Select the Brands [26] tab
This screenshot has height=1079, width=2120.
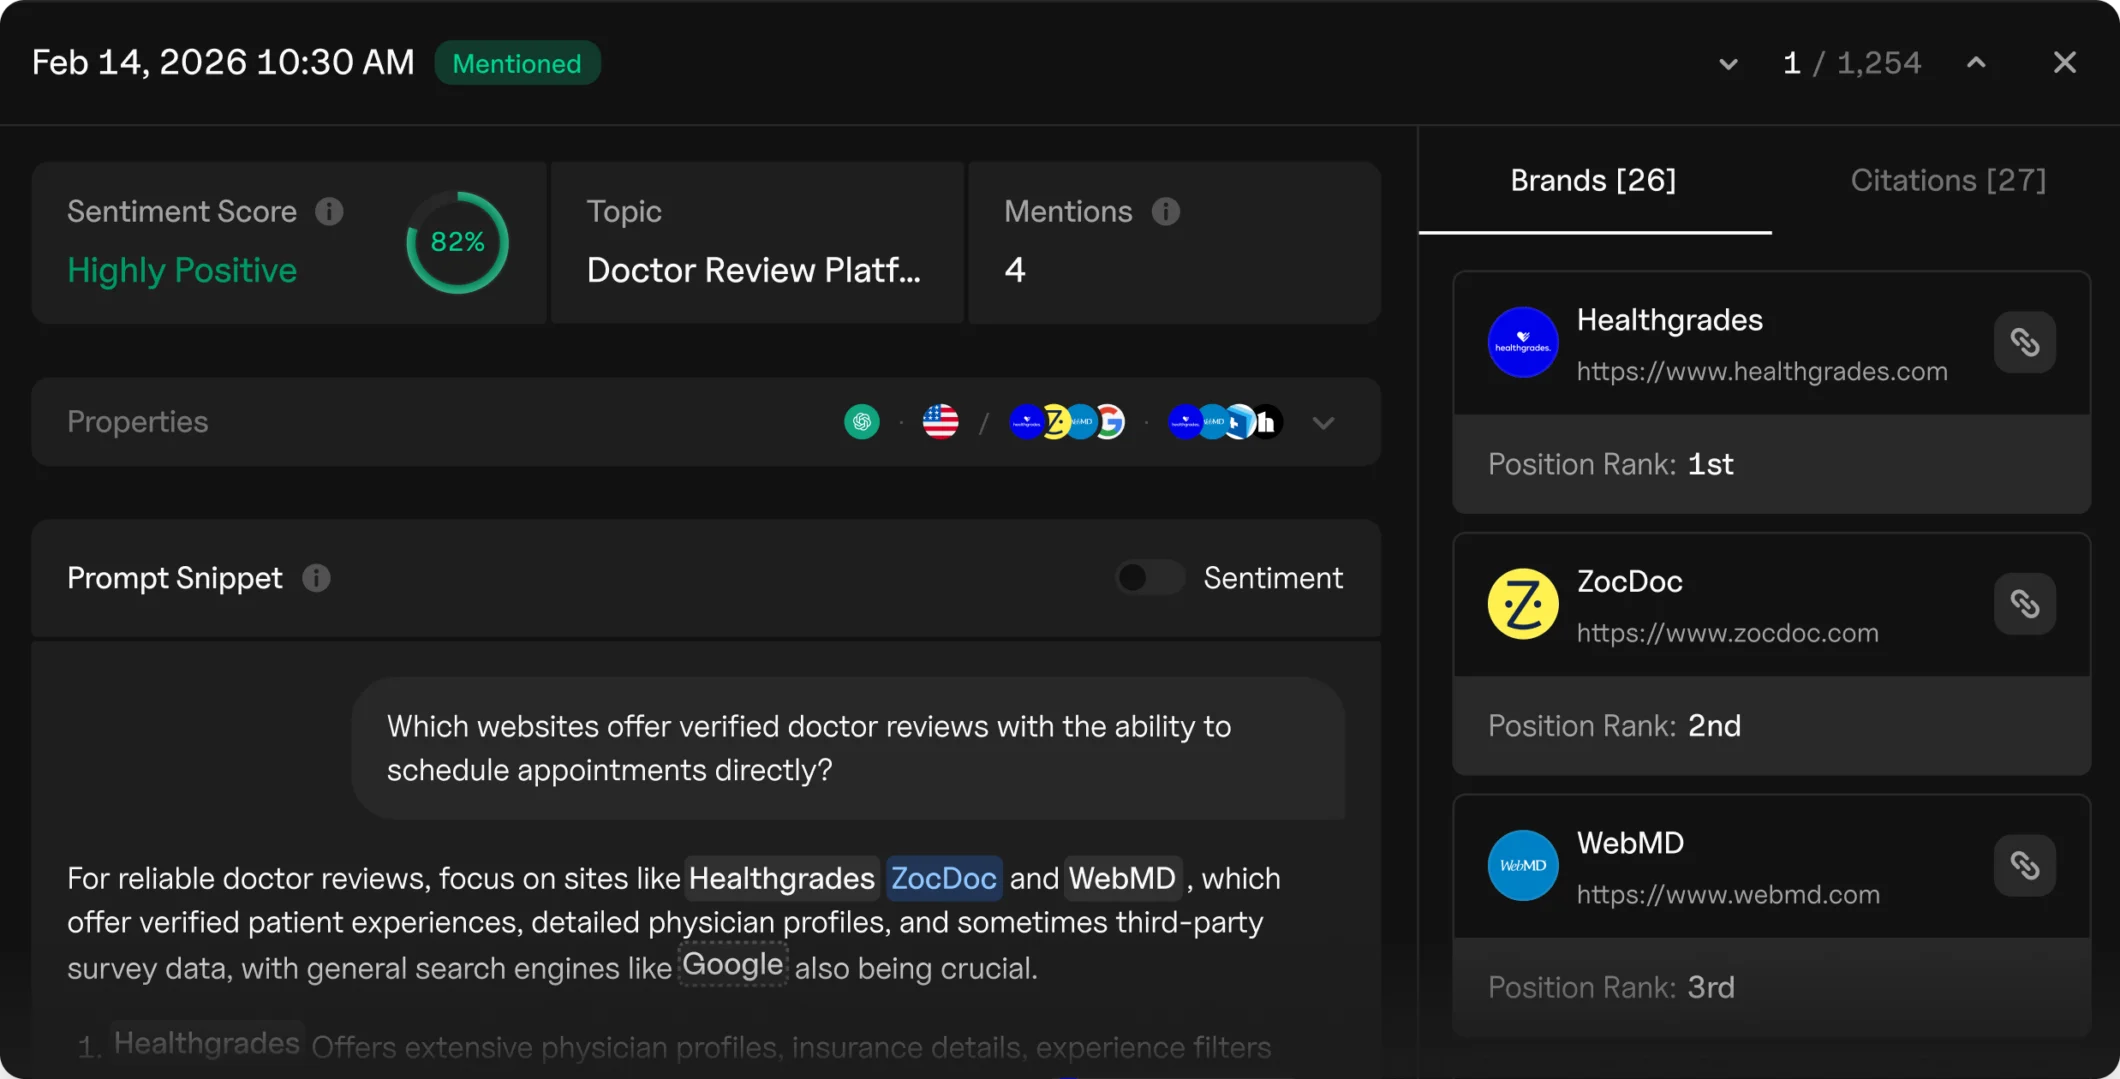click(1593, 181)
